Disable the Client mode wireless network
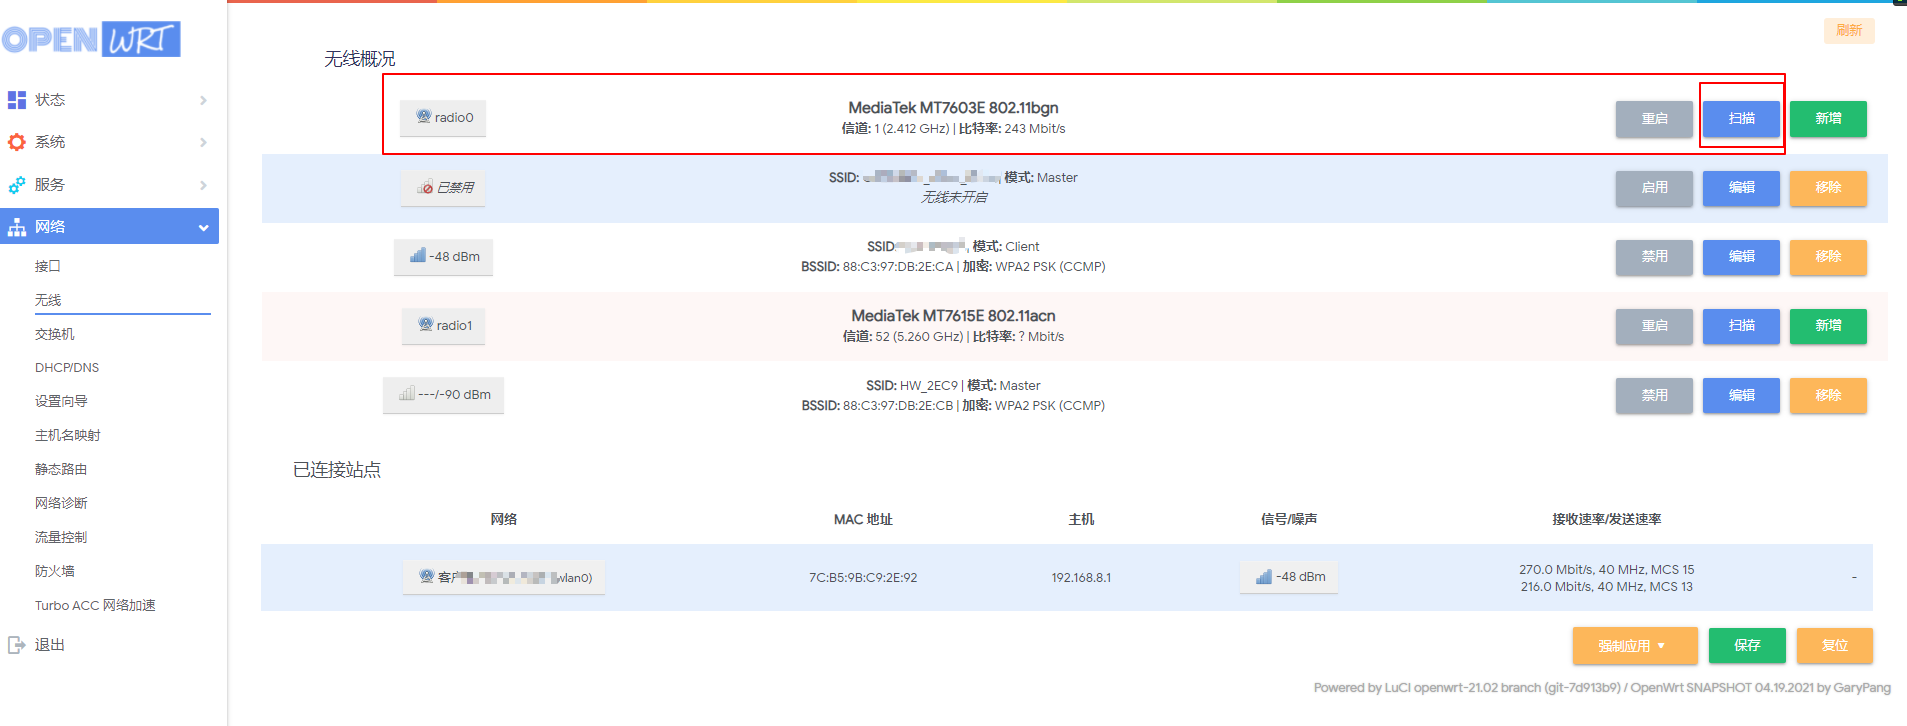 (1654, 257)
